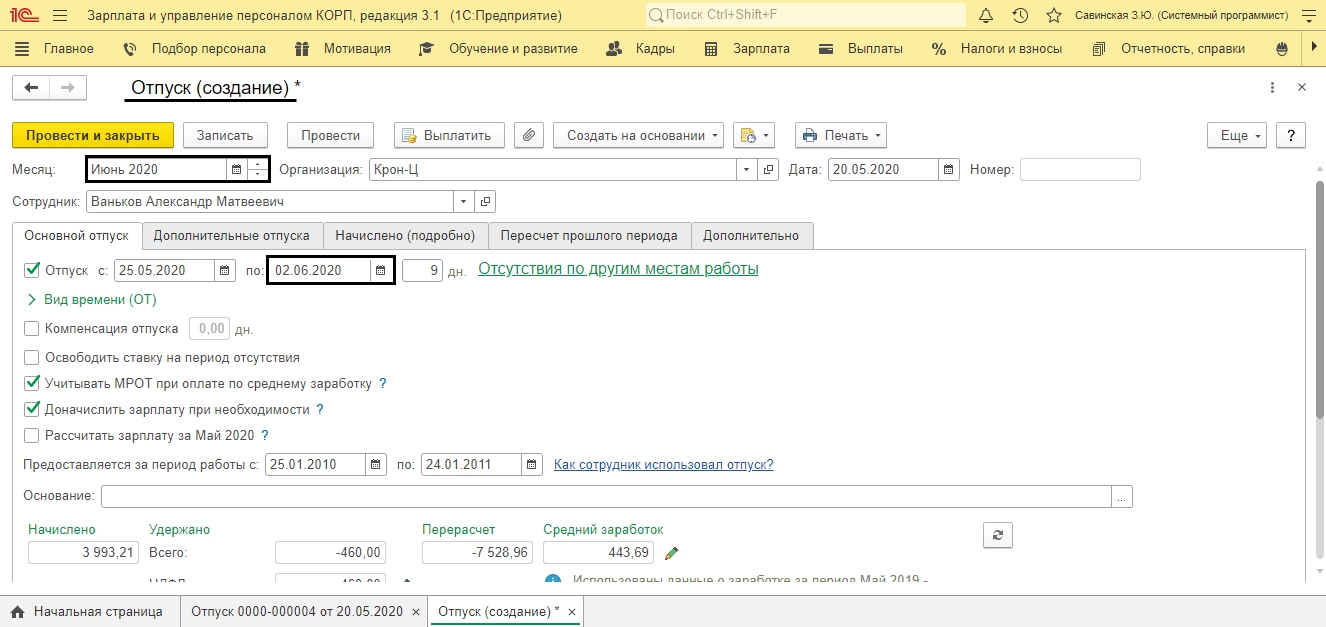The height and width of the screenshot is (627, 1326).
Task: Open the history clock icon
Action: 1020,16
